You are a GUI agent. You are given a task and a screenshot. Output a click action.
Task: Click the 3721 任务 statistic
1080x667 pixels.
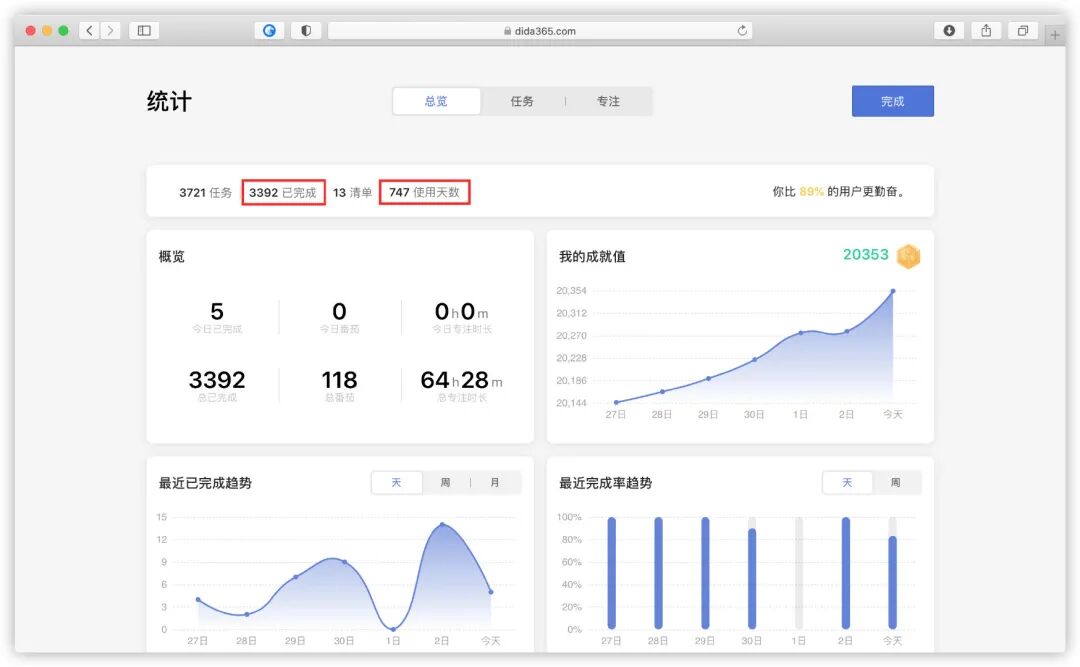(x=205, y=193)
